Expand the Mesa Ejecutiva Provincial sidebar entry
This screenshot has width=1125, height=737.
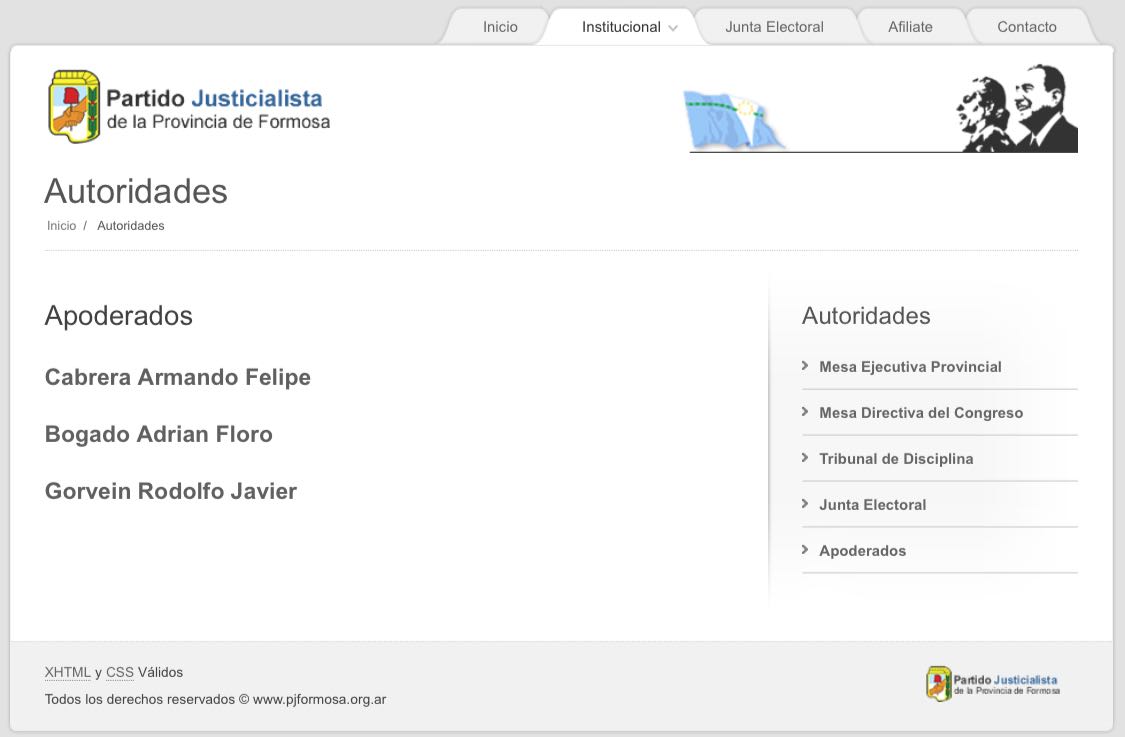[x=910, y=366]
